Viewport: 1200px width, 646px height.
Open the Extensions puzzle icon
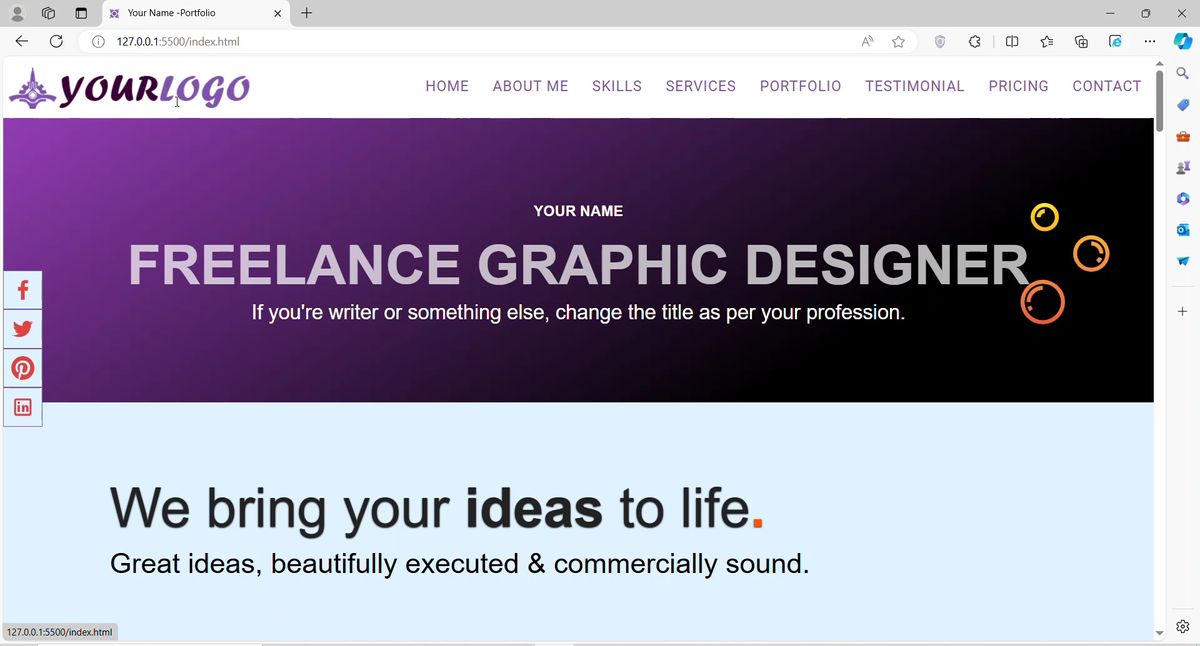pos(974,42)
